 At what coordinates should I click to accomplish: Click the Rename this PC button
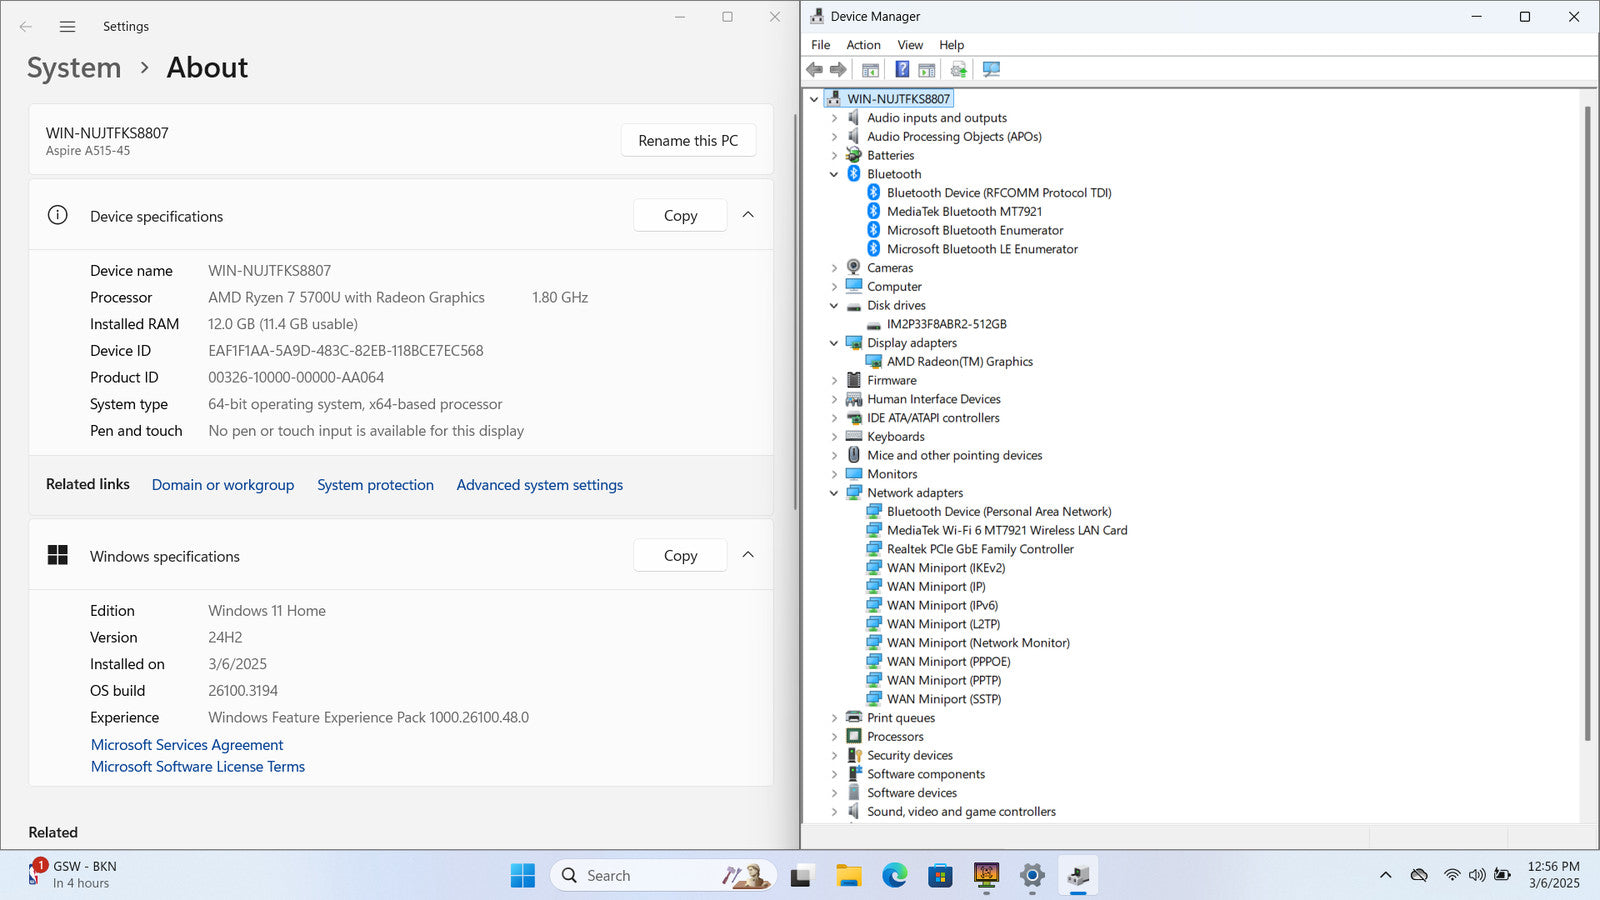(688, 141)
